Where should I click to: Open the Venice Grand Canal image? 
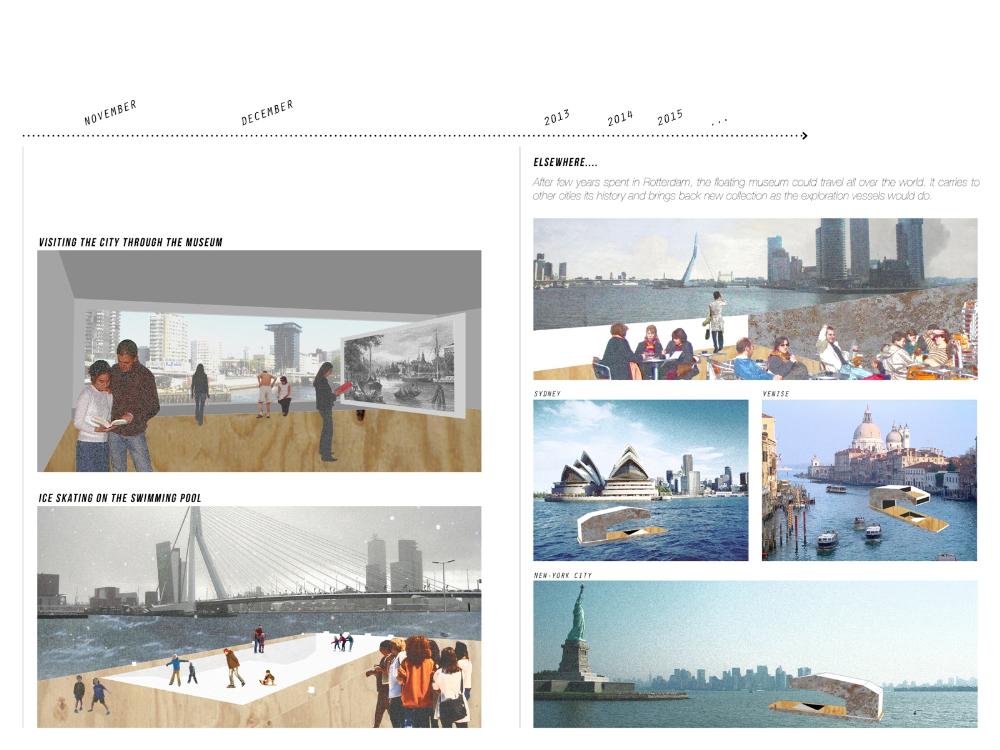[869, 480]
